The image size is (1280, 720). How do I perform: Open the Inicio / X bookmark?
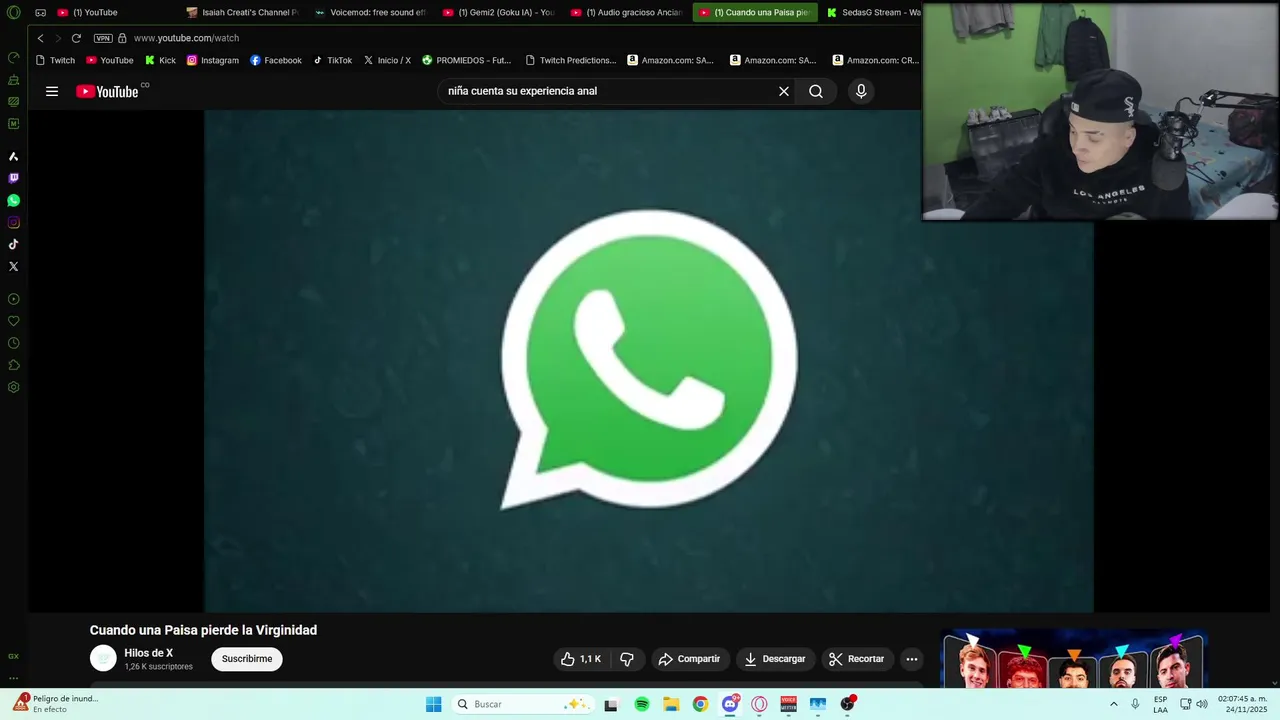tap(387, 60)
